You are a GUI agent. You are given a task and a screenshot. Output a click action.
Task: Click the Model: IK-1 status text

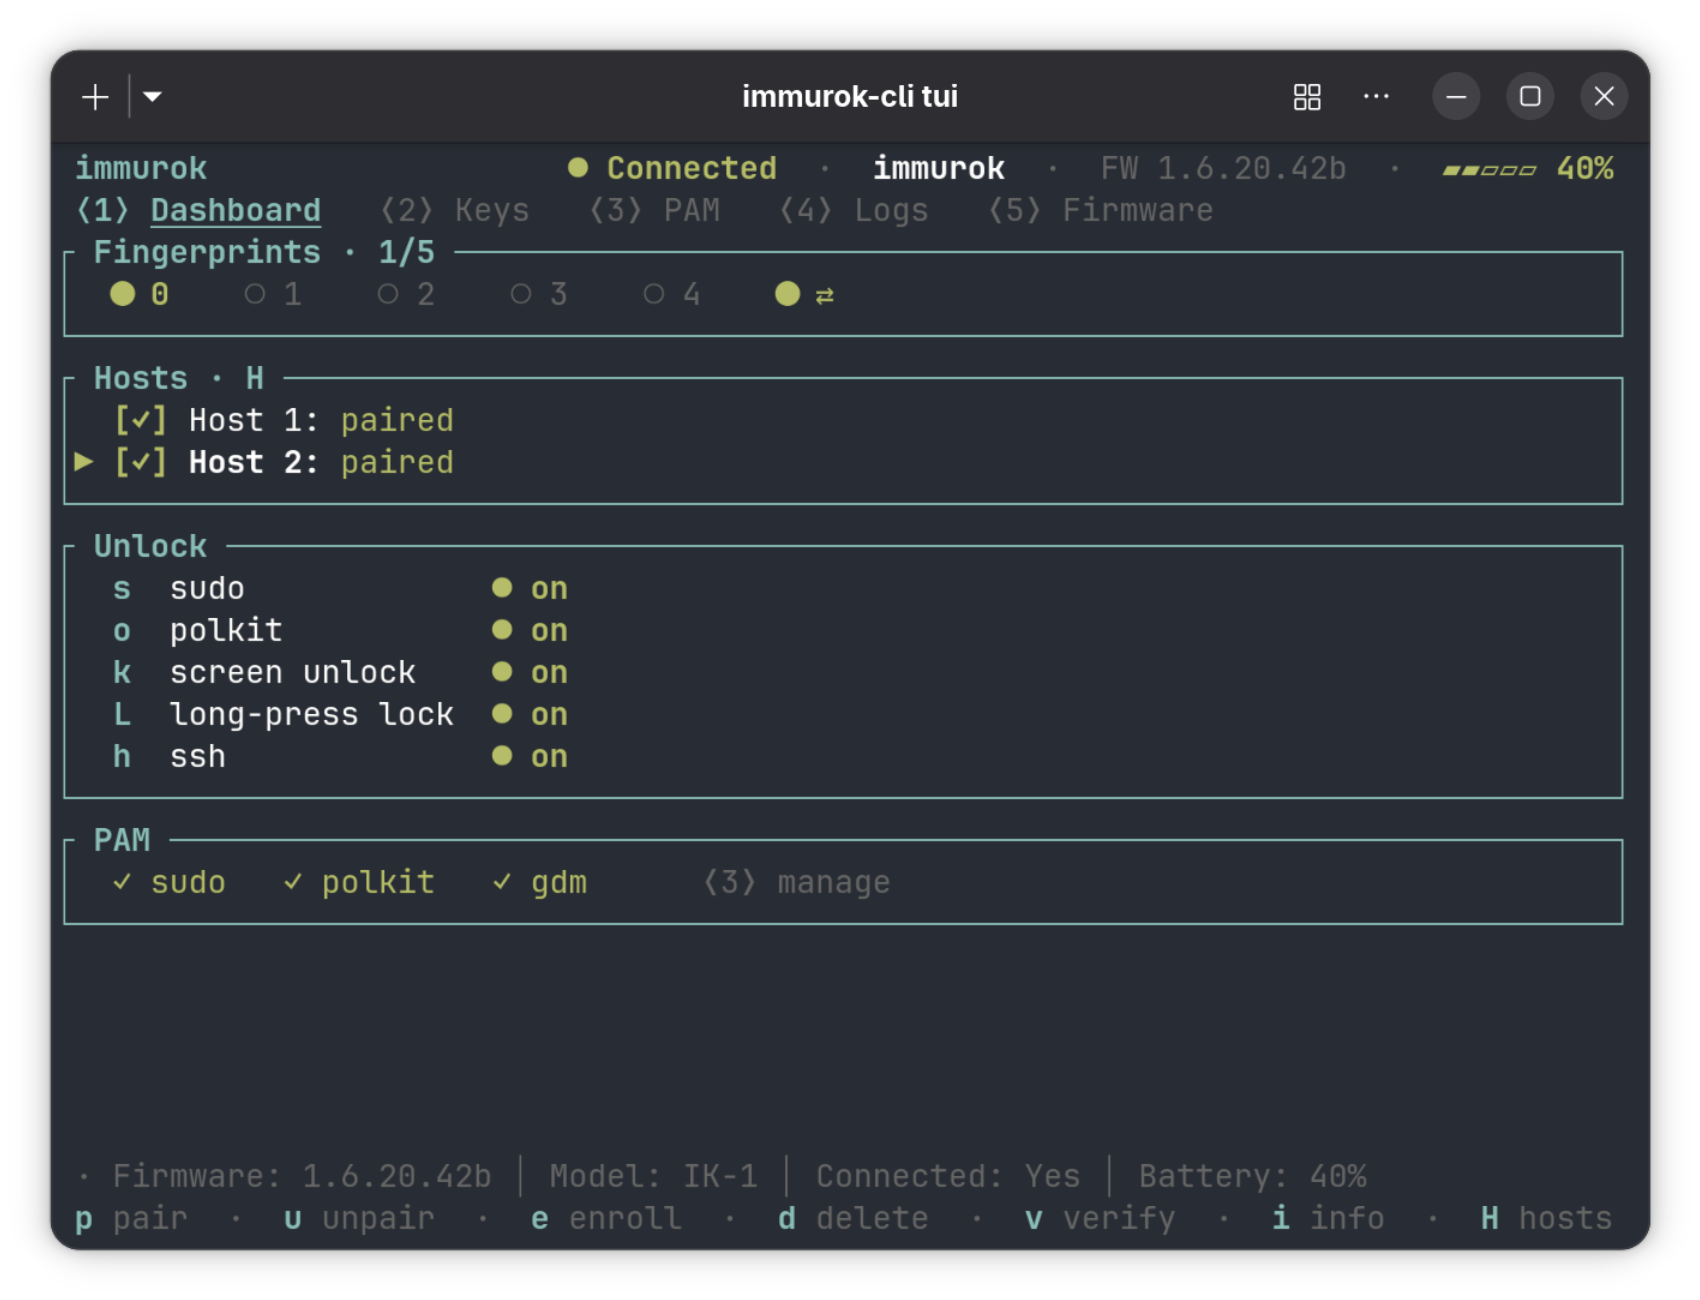click(653, 1176)
